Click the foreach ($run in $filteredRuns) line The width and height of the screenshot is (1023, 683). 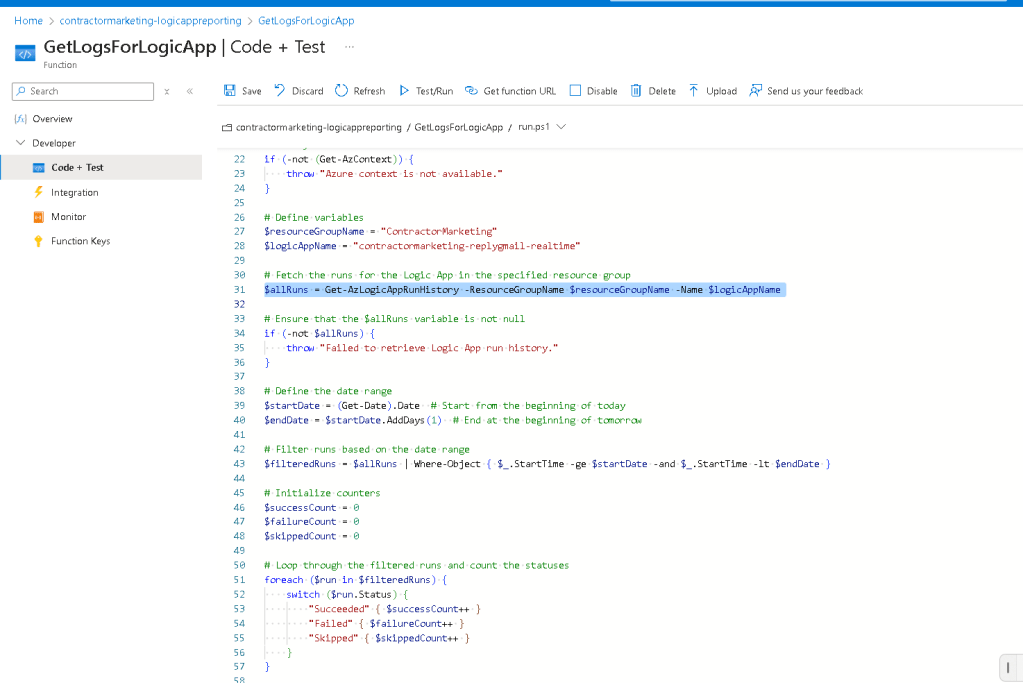tap(356, 580)
